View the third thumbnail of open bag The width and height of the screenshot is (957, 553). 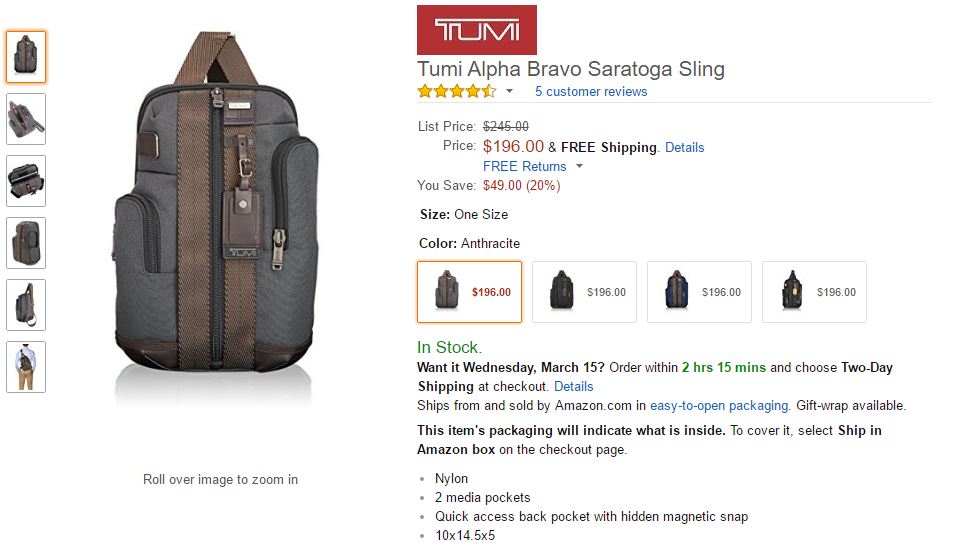(x=26, y=181)
